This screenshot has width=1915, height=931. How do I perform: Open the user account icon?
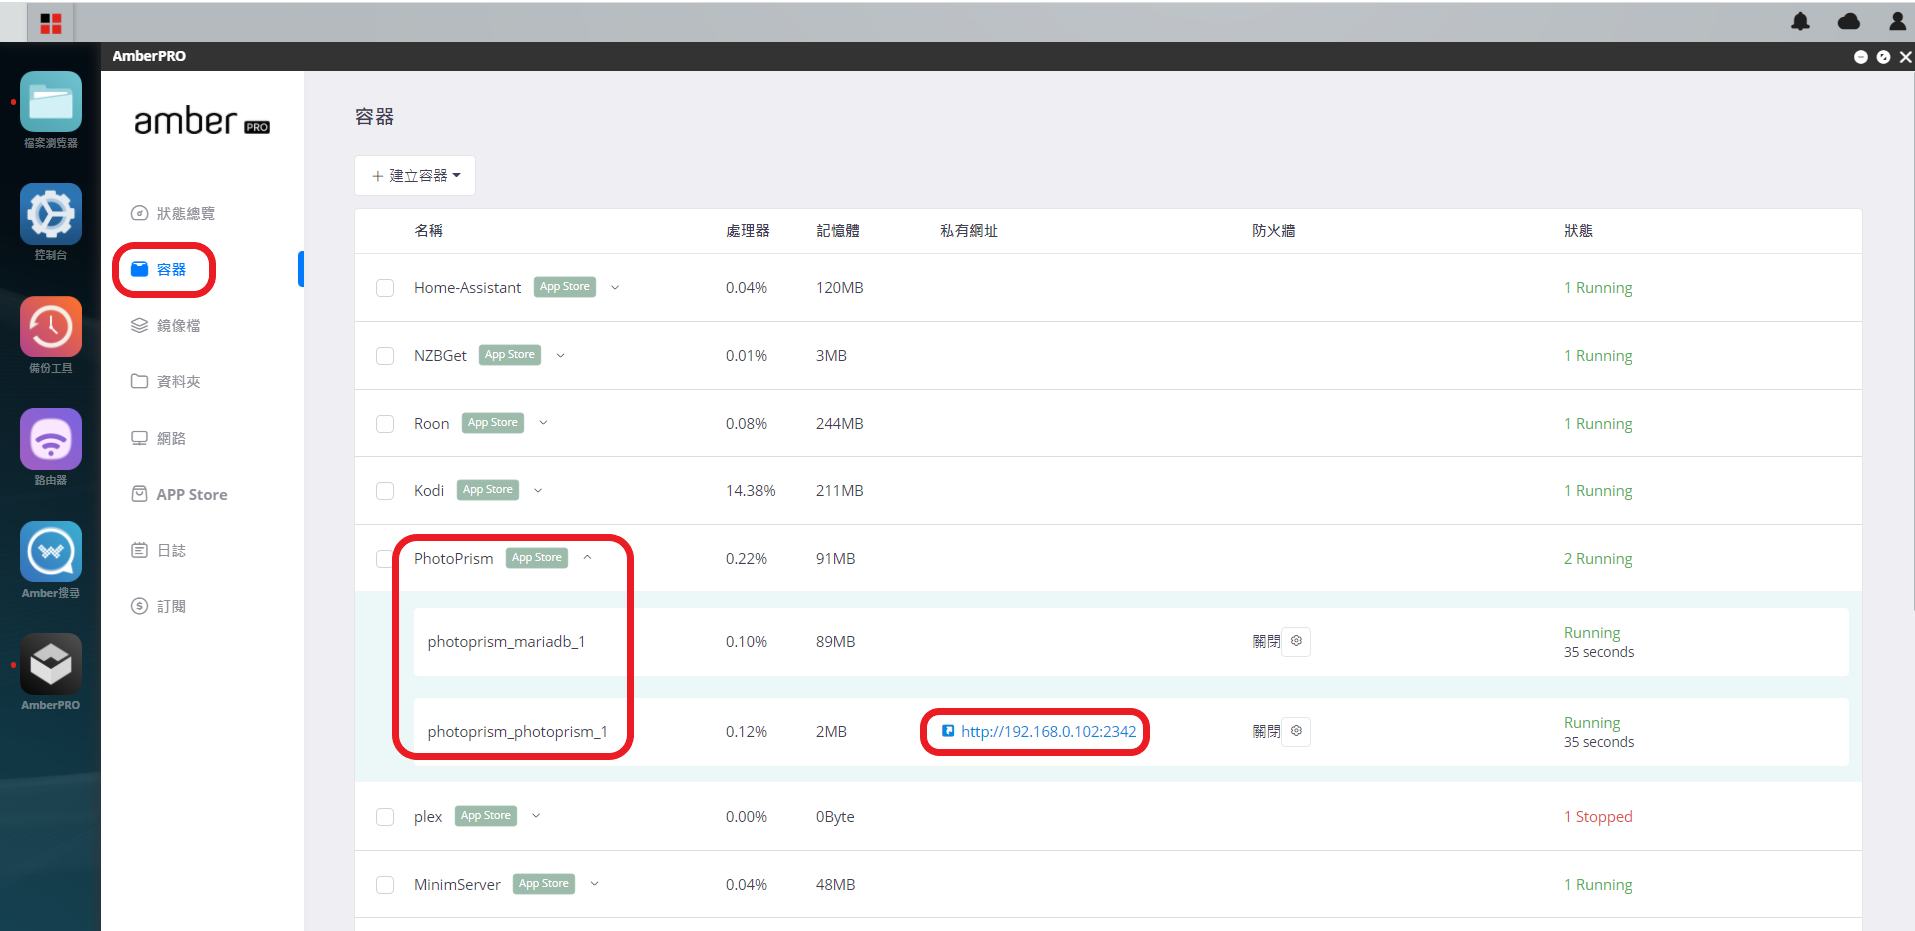[x=1897, y=21]
